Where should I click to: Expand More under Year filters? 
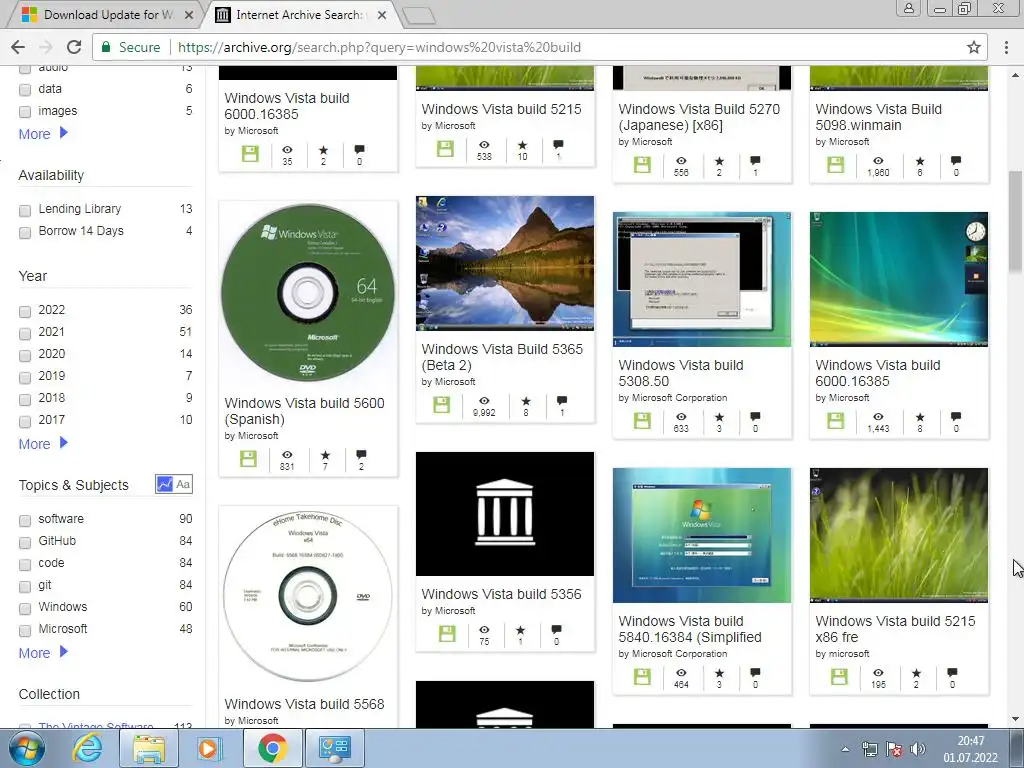[43, 444]
